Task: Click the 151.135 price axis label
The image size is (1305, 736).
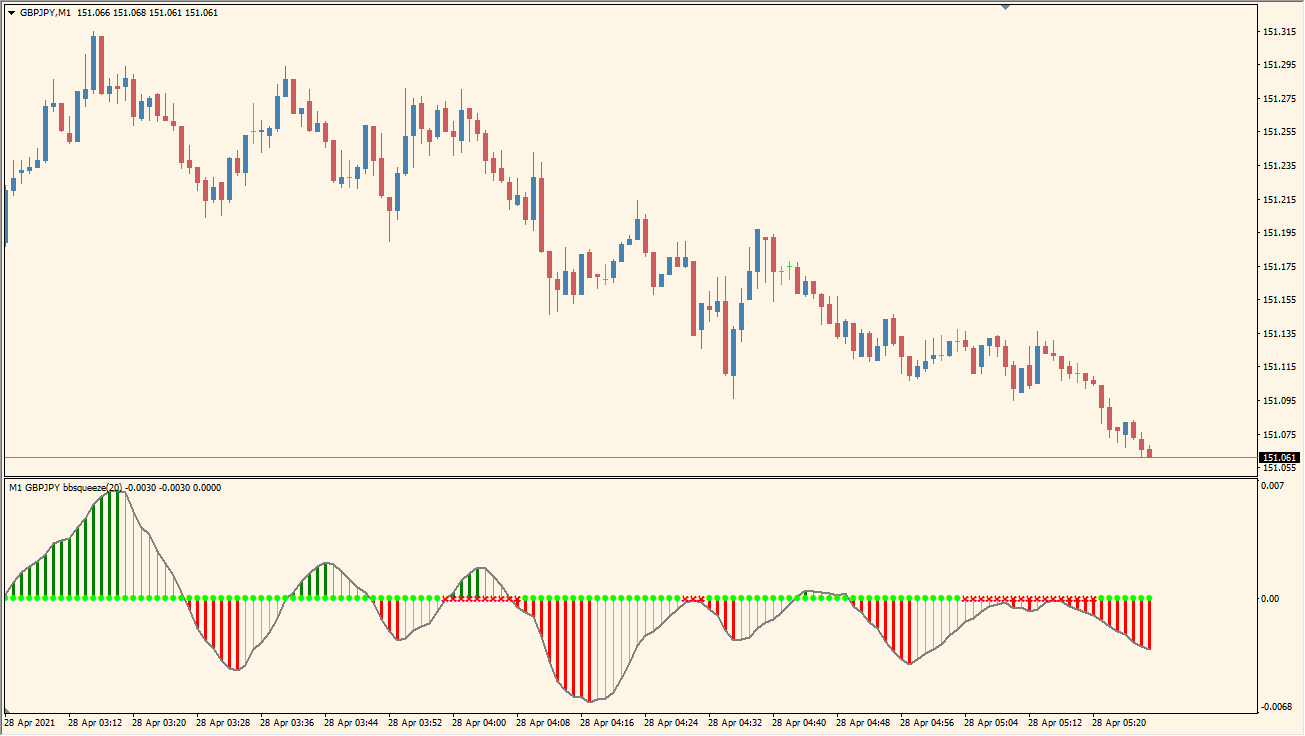Action: [1279, 334]
